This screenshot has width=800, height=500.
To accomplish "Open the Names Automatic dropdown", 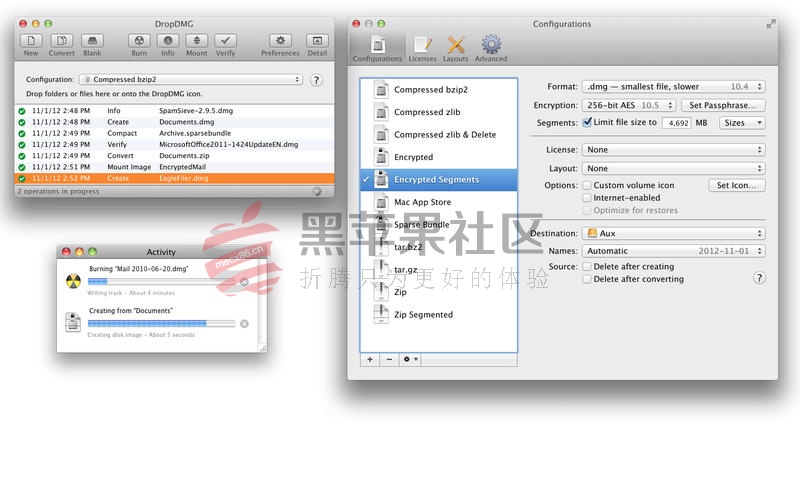I will (673, 251).
